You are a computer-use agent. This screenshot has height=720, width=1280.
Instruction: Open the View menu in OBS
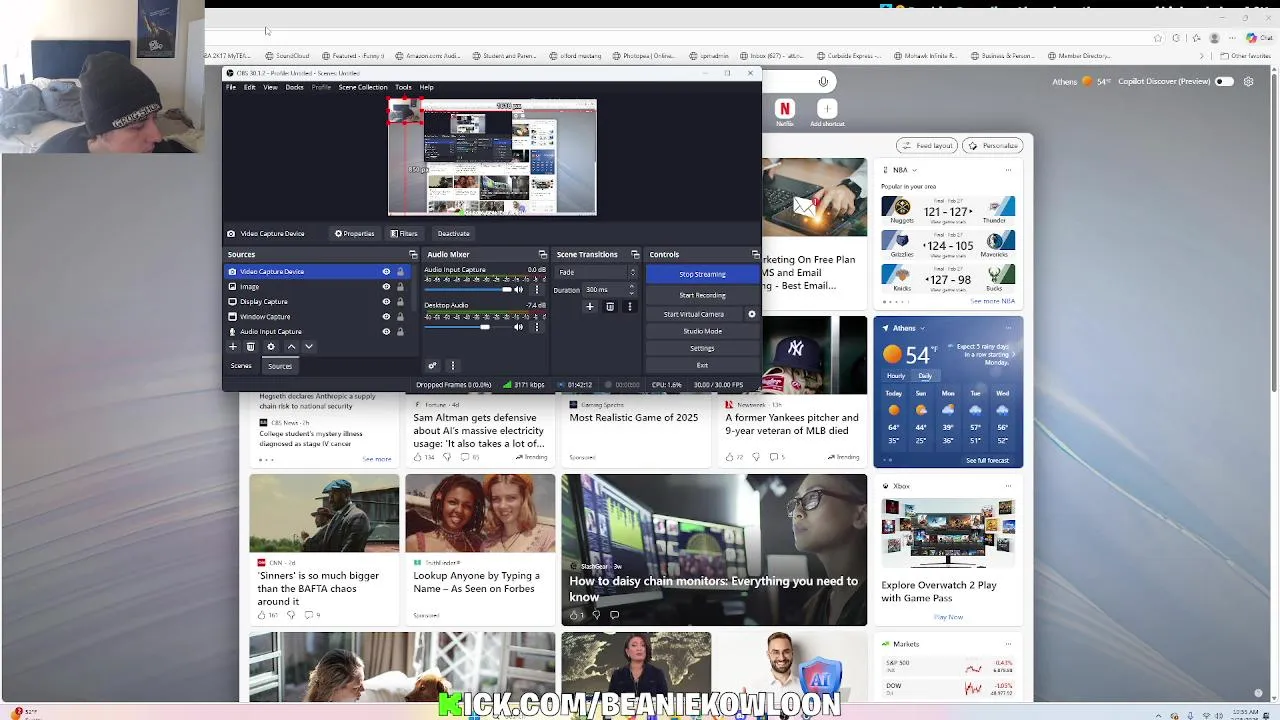tap(270, 87)
